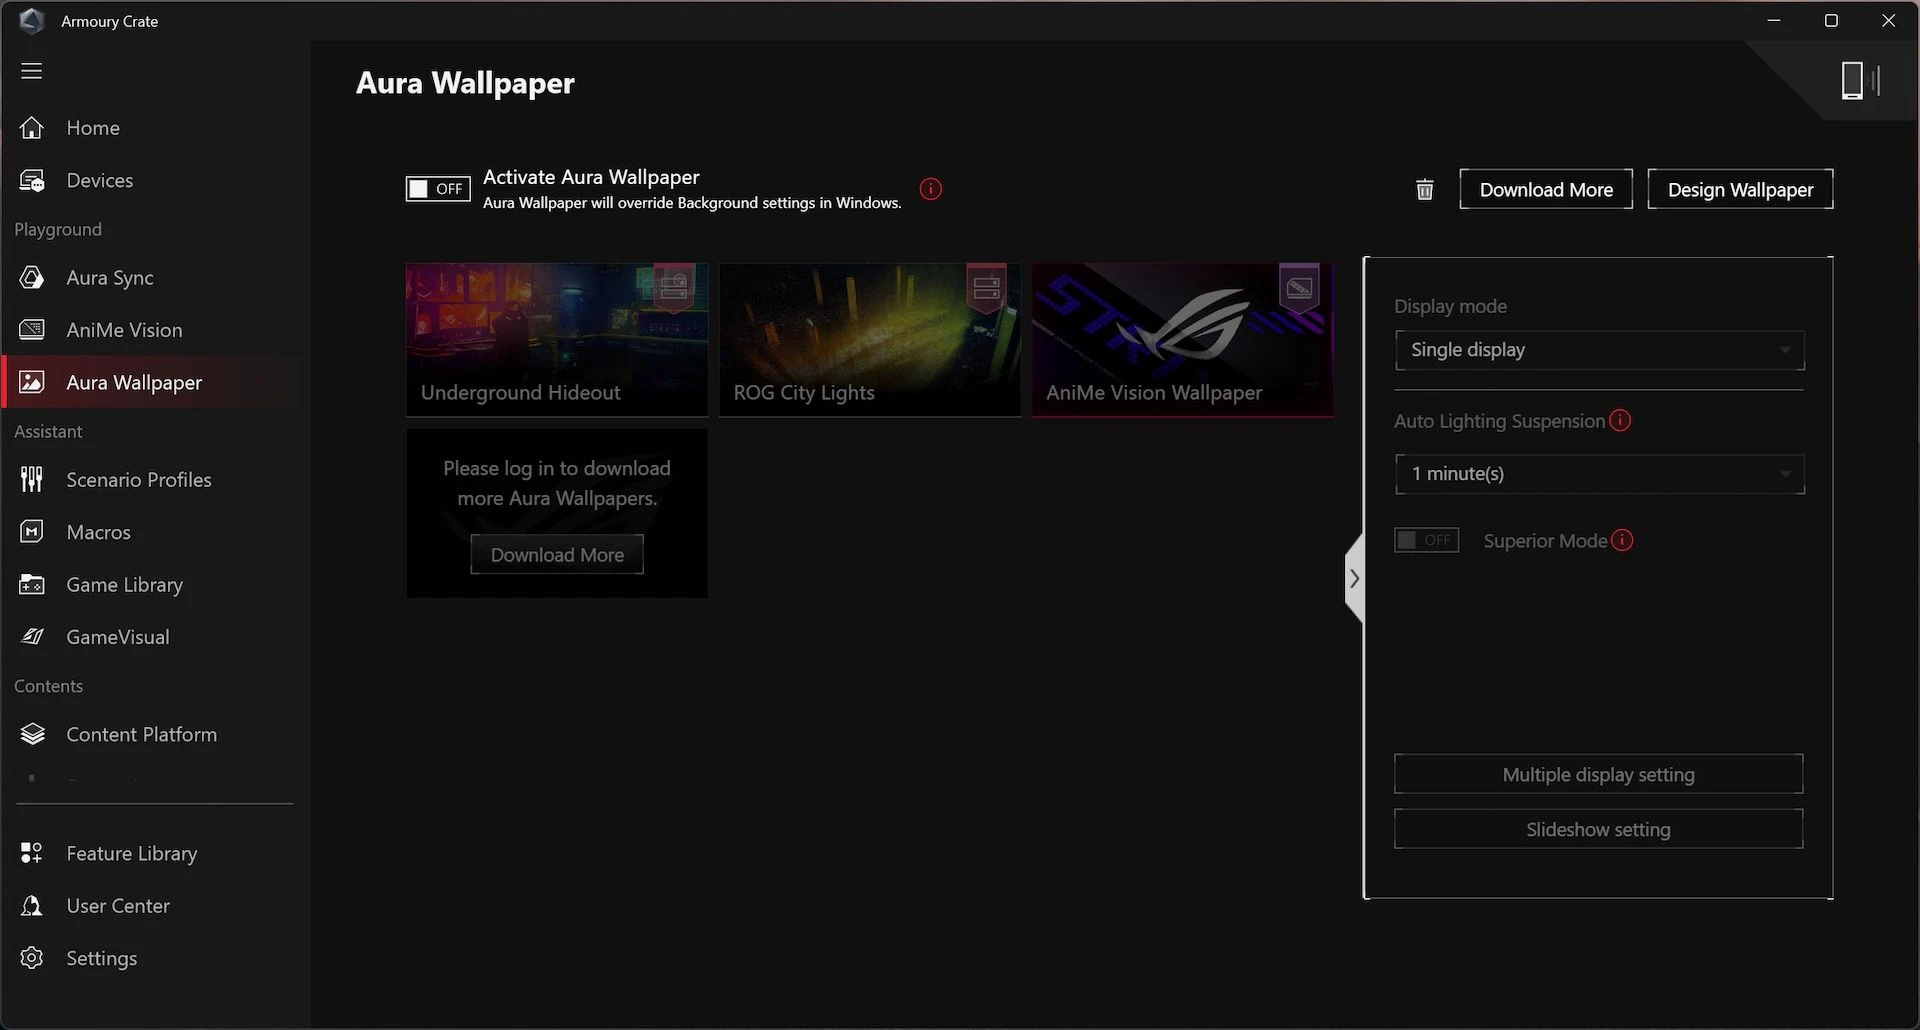Select the AniMe Vision Wallpaper tile
1920x1030 pixels.
1183,340
